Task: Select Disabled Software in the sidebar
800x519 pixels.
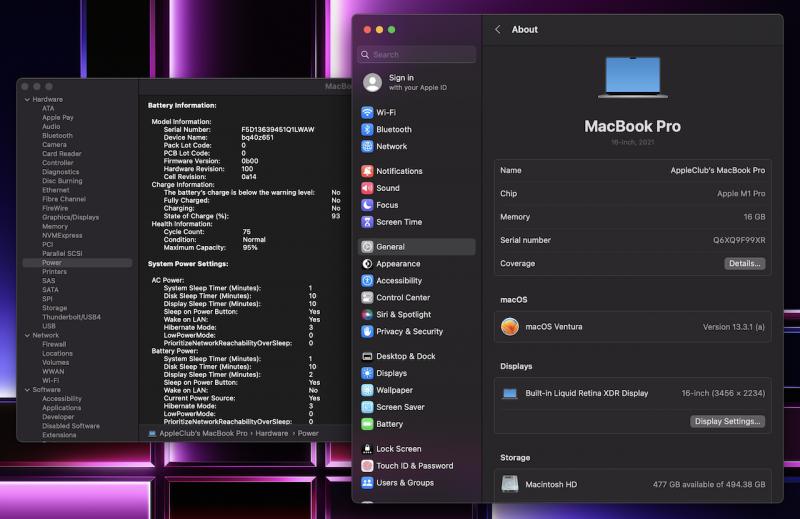Action: point(71,426)
